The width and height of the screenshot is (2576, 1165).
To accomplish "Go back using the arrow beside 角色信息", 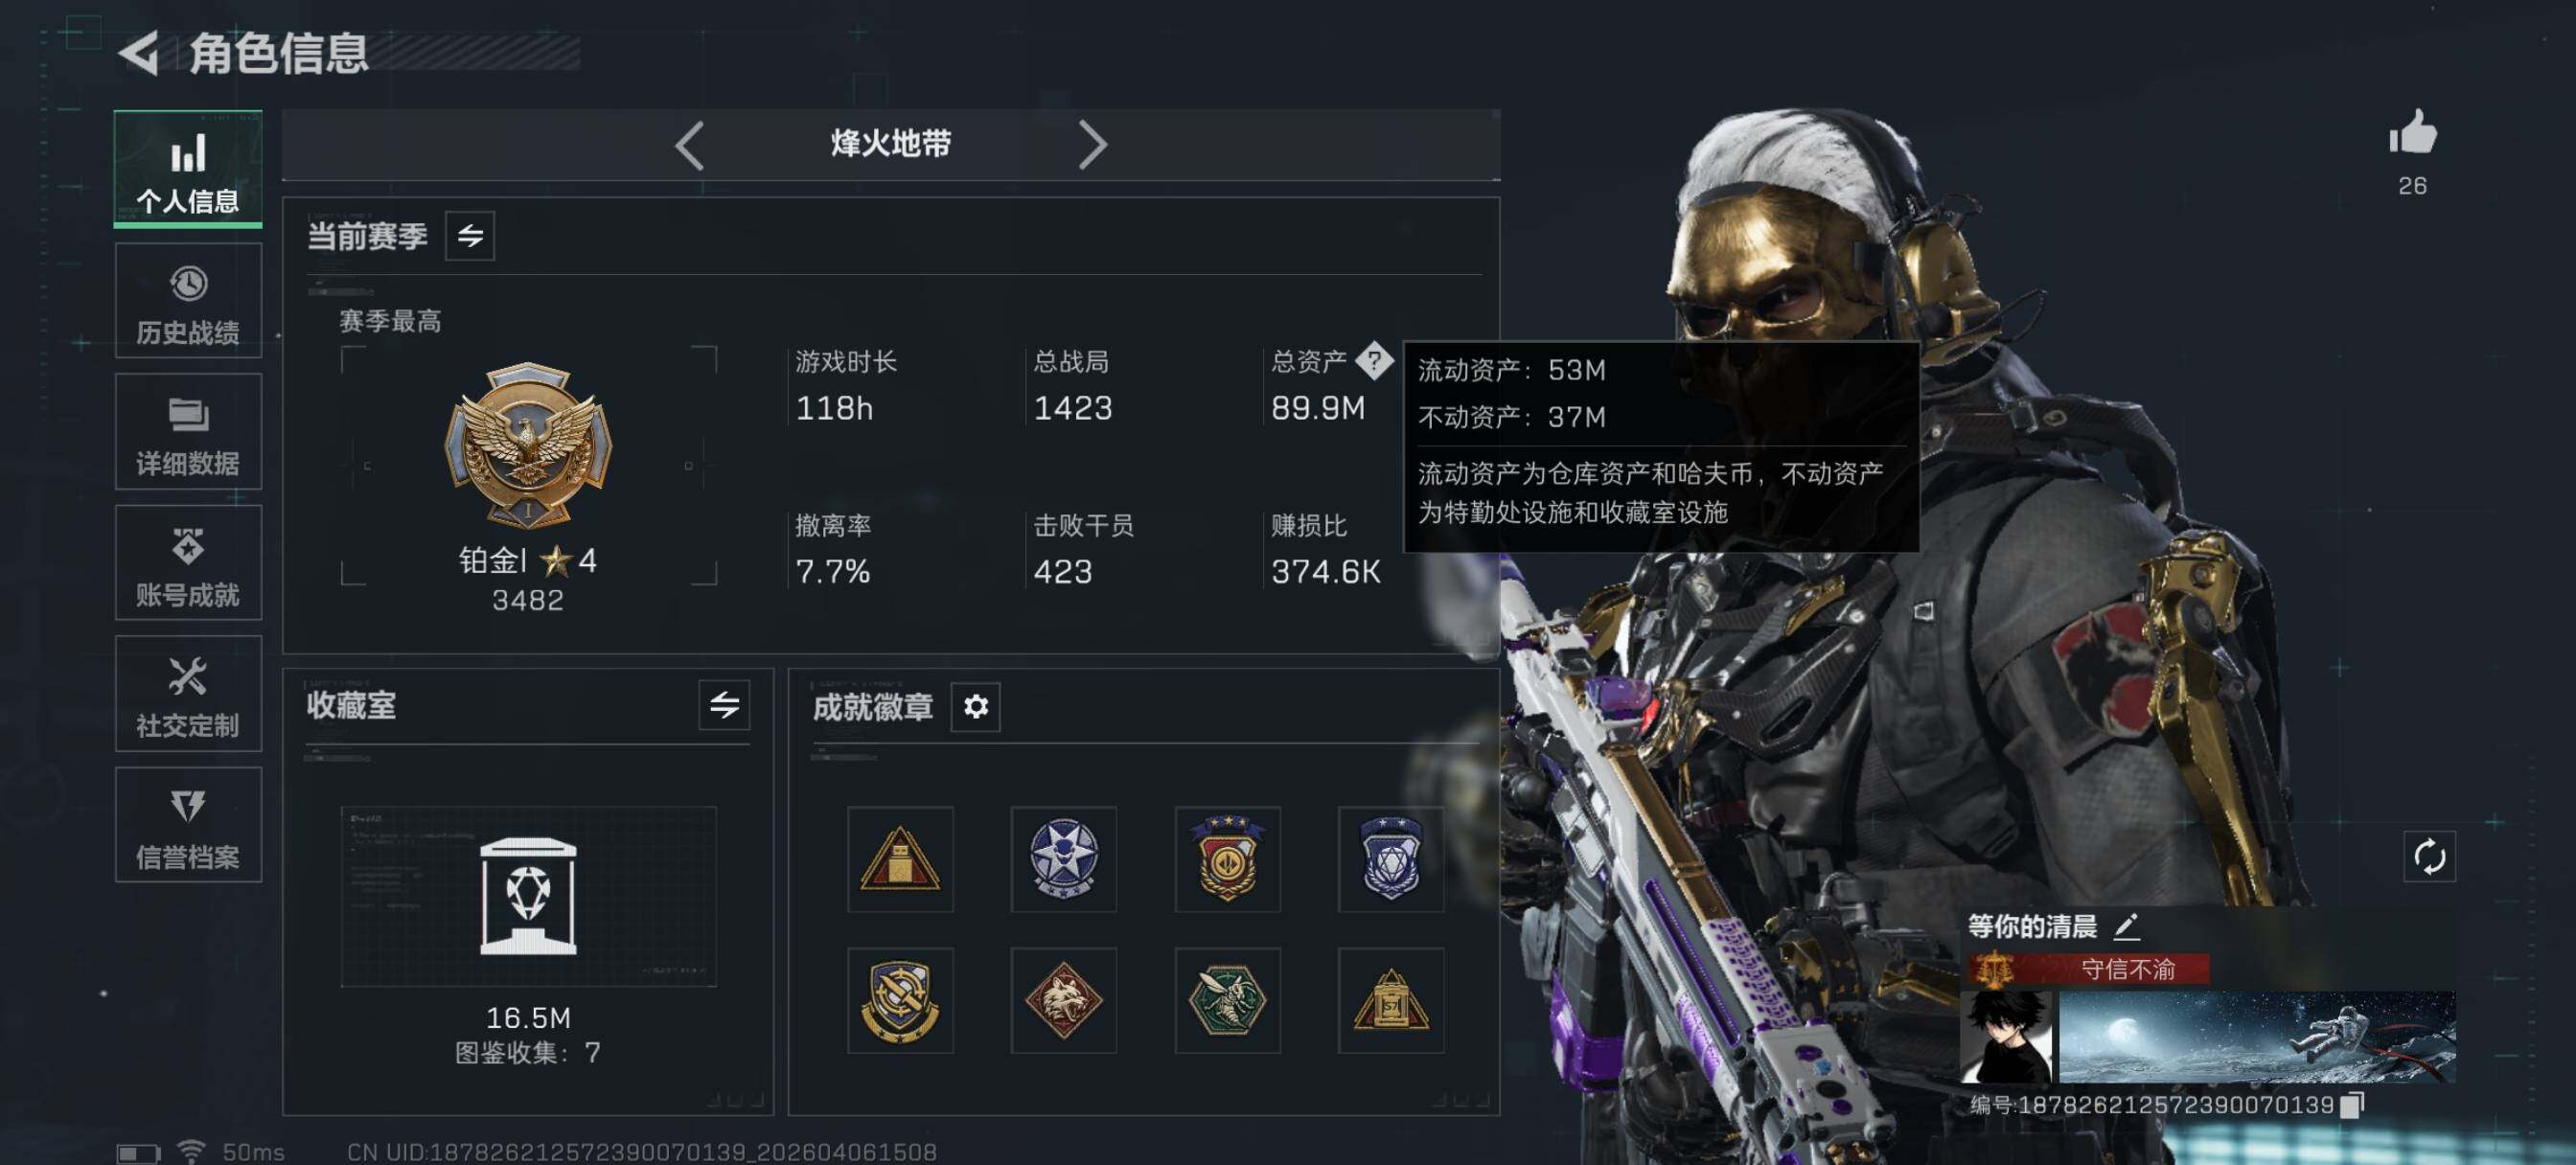I will [x=140, y=54].
